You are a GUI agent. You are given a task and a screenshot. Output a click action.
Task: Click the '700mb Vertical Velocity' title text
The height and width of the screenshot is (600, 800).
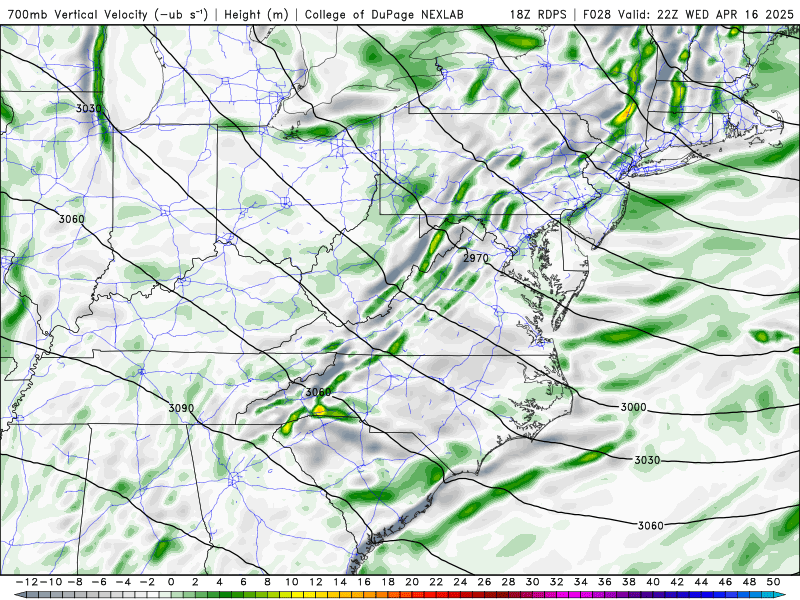(78, 15)
